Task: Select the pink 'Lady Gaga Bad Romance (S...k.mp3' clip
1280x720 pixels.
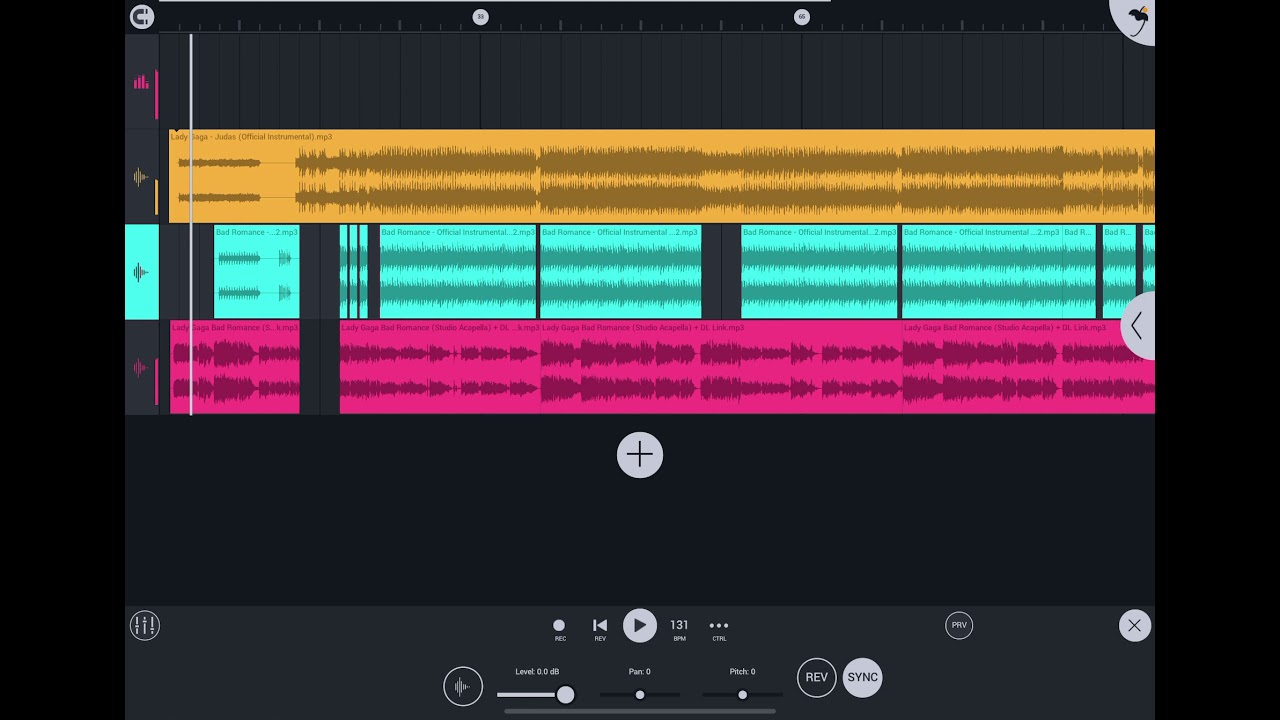Action: click(x=235, y=367)
